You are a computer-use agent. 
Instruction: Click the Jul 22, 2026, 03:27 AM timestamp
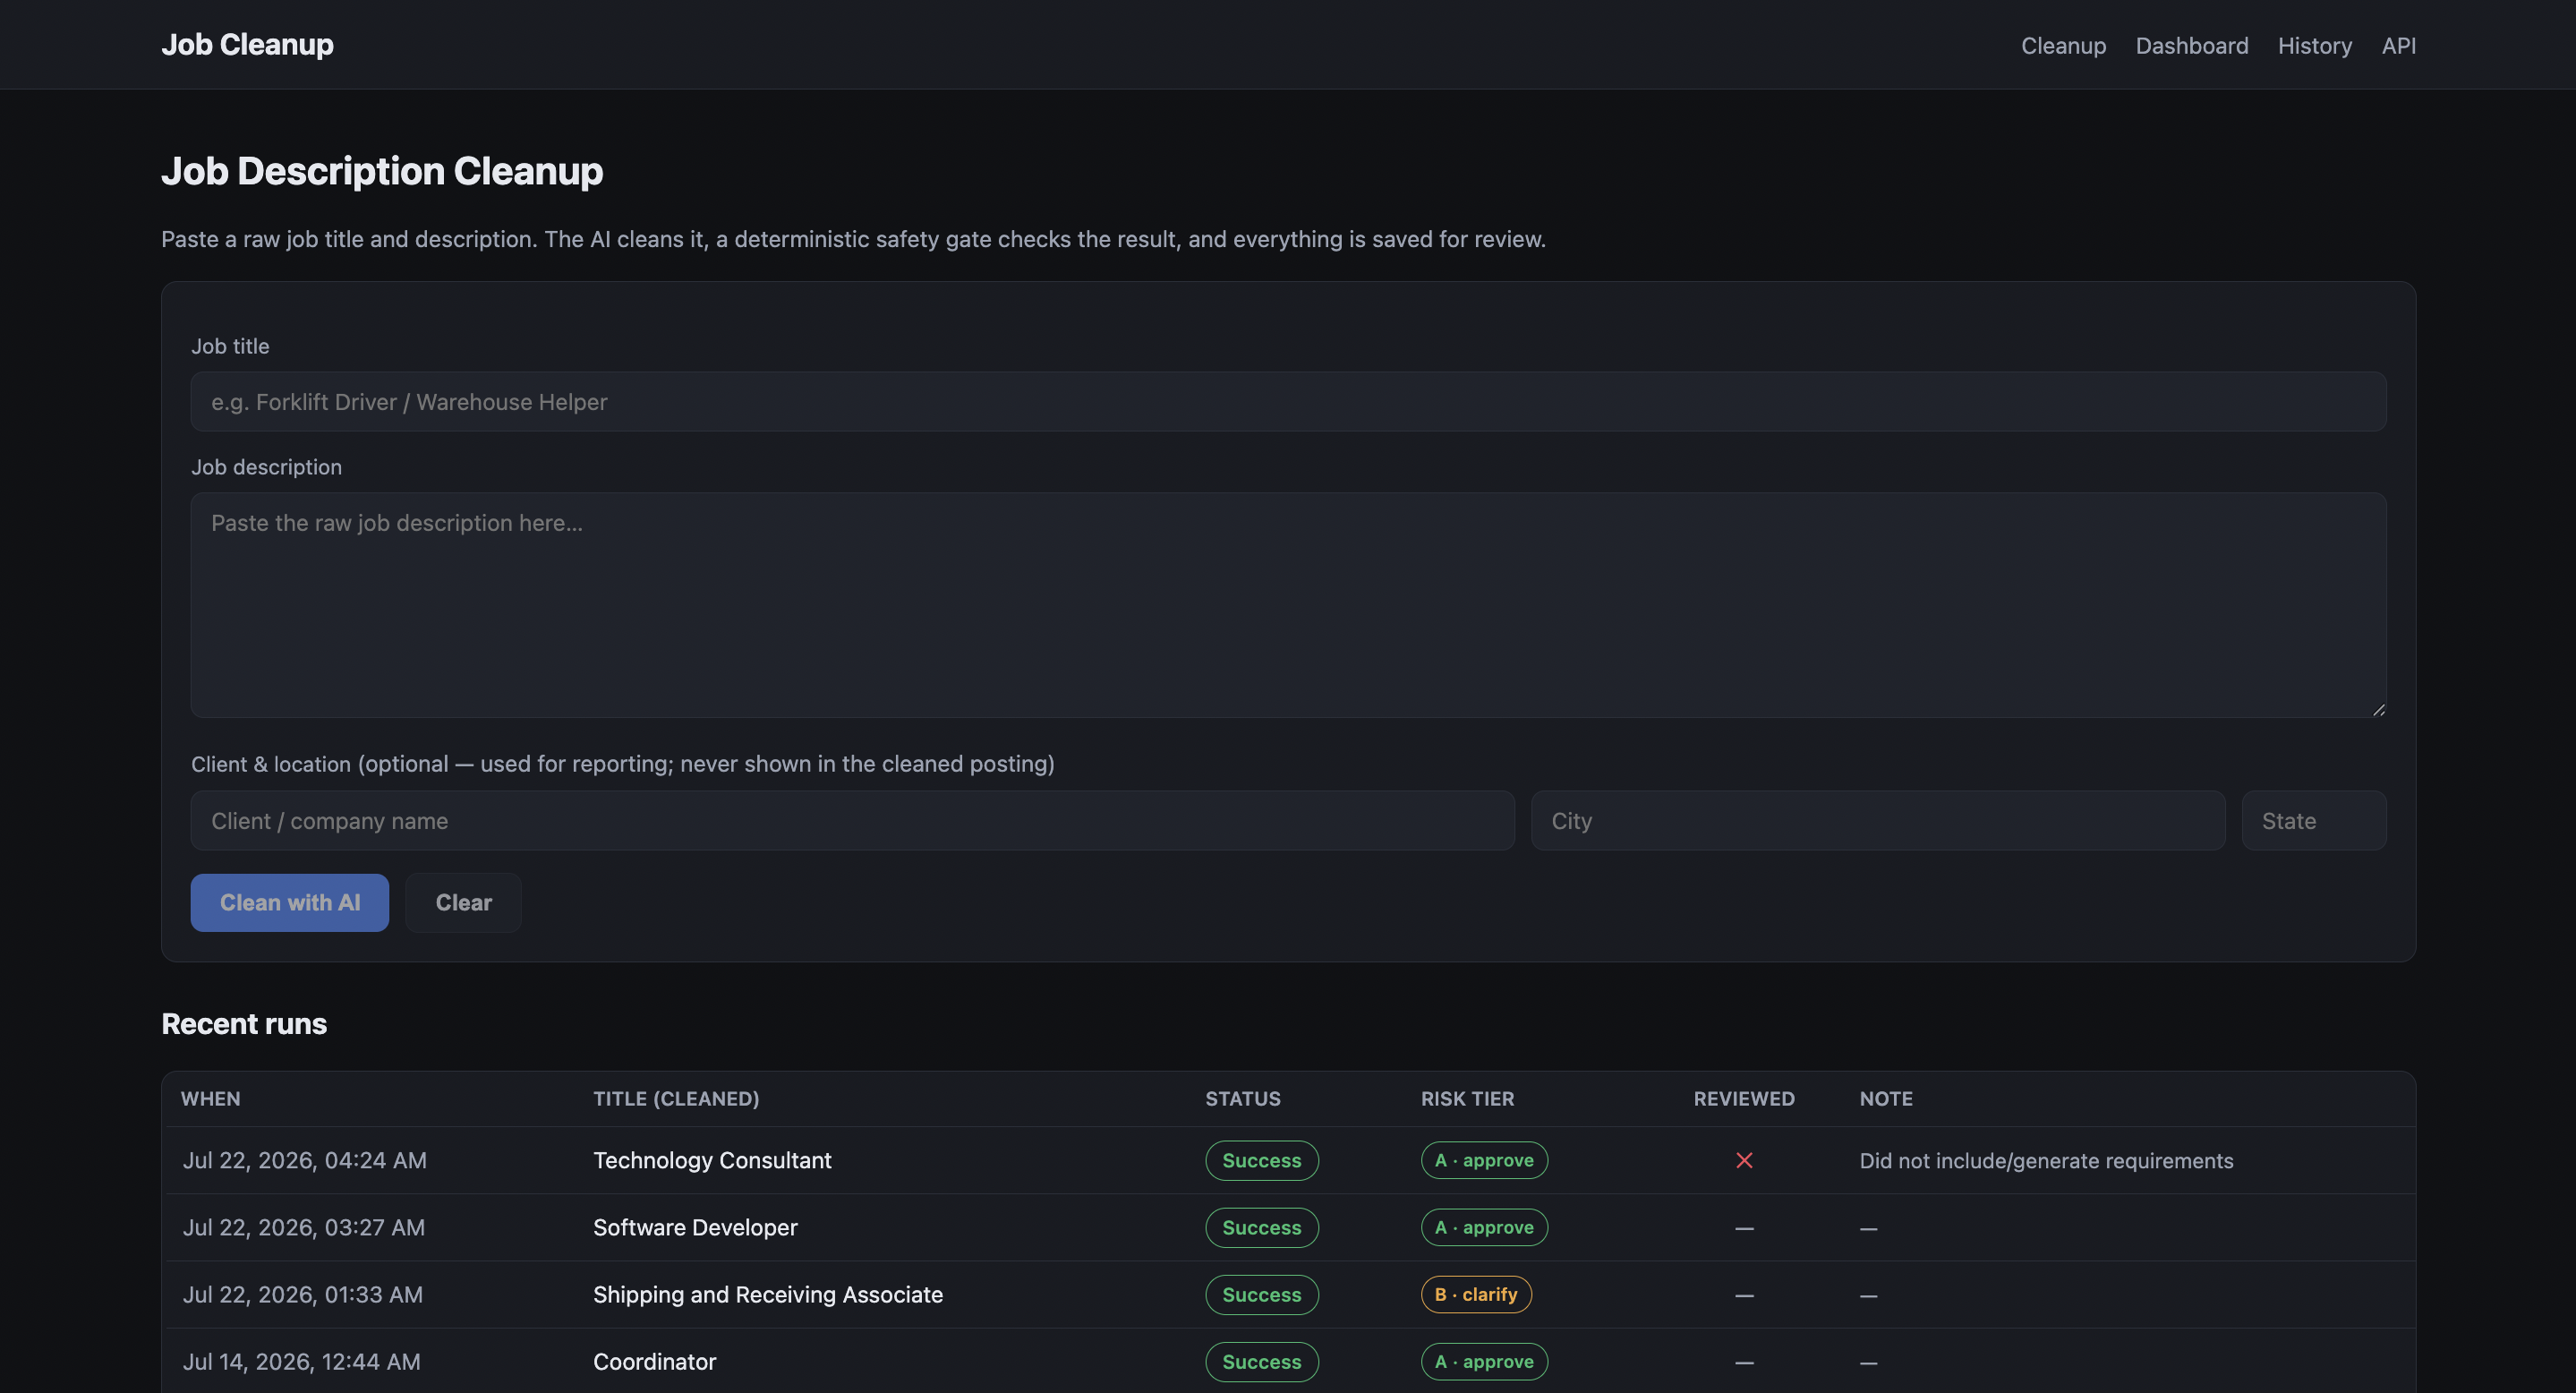click(x=303, y=1228)
